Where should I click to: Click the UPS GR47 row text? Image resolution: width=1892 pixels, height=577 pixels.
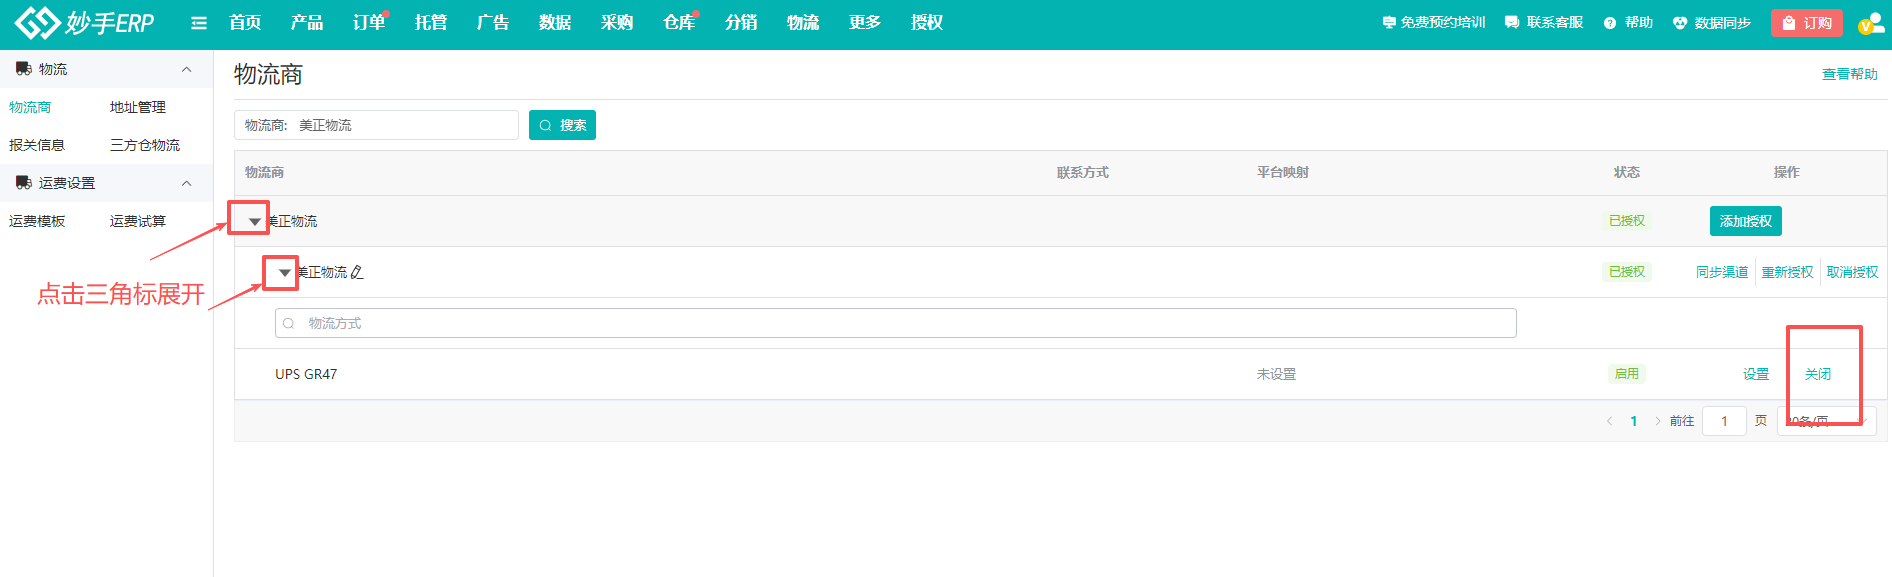(306, 374)
